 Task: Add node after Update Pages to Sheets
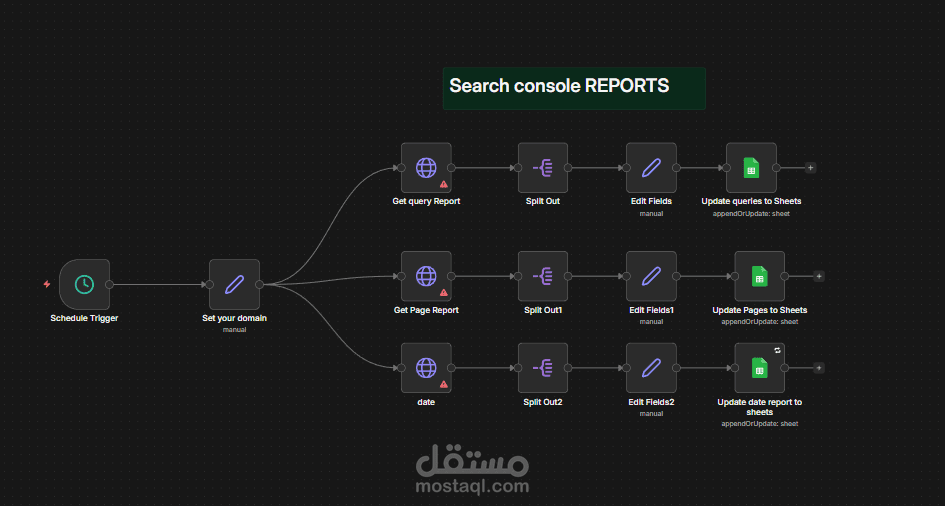pos(819,276)
